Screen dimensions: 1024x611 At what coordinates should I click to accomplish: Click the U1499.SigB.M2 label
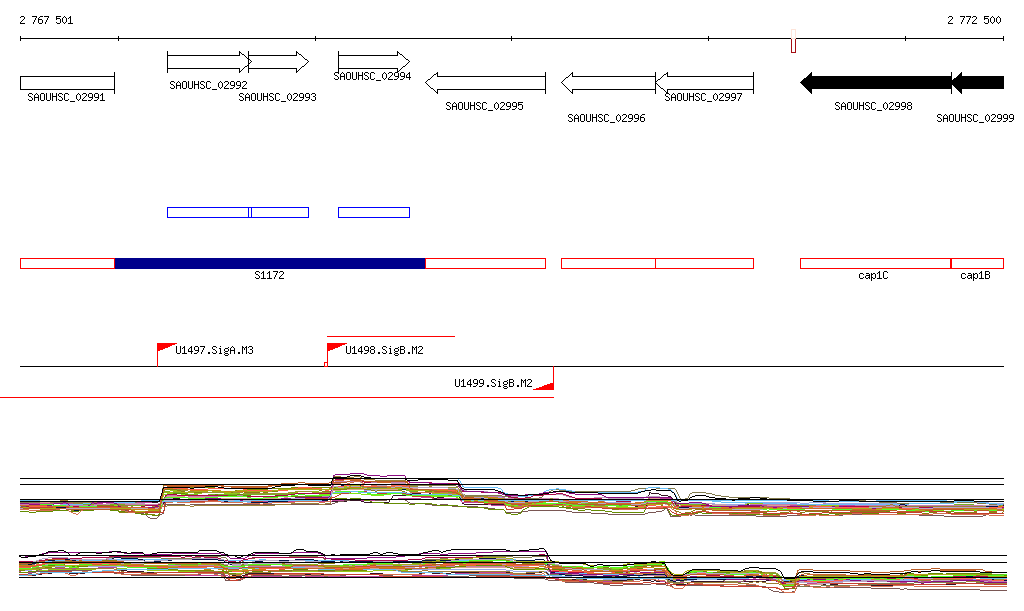(493, 383)
